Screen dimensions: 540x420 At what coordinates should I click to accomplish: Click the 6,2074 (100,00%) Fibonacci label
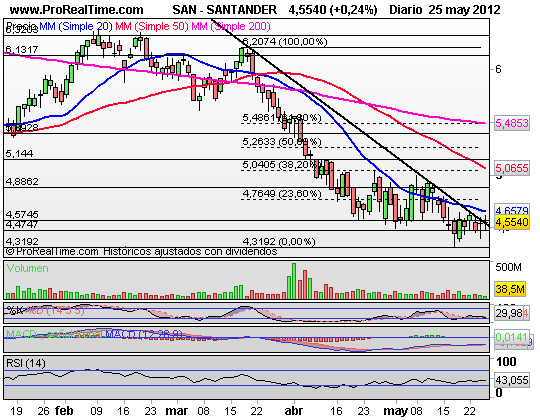pos(285,42)
